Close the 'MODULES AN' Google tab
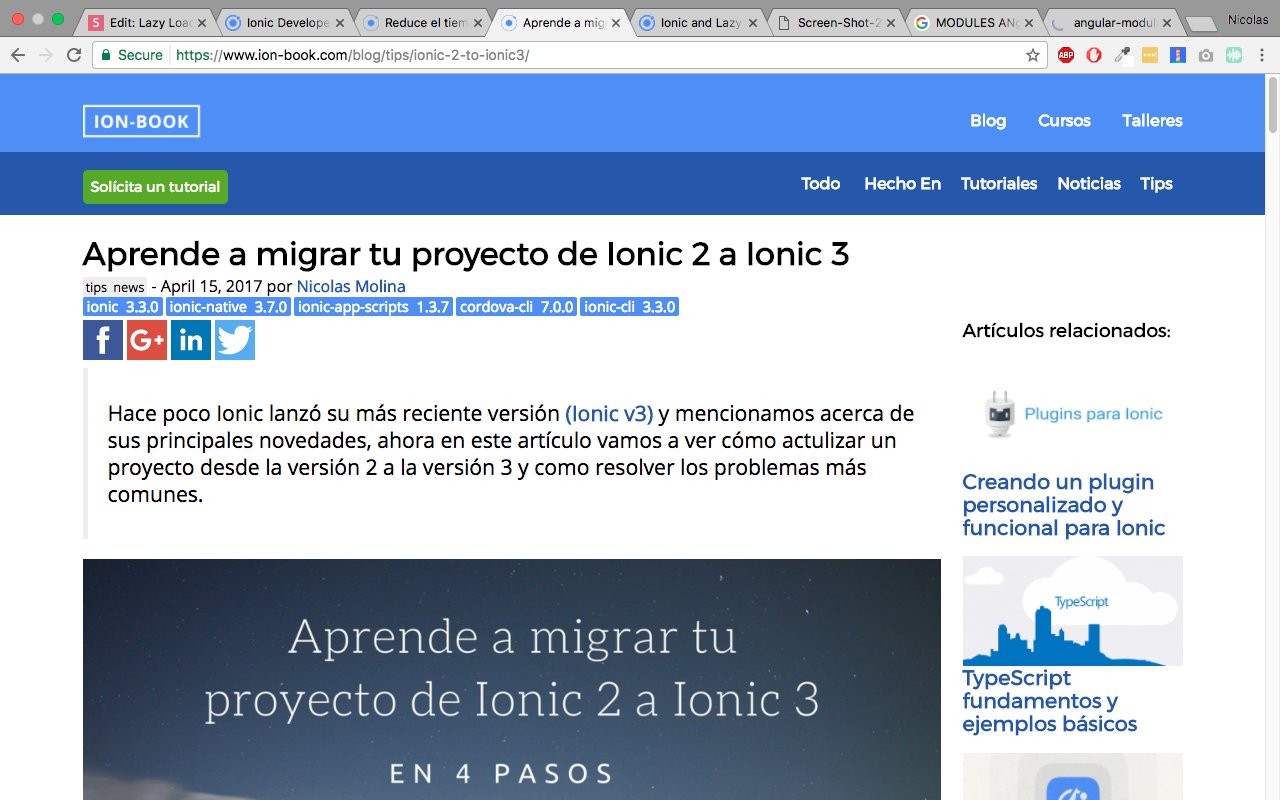The image size is (1280, 800). click(x=1028, y=22)
